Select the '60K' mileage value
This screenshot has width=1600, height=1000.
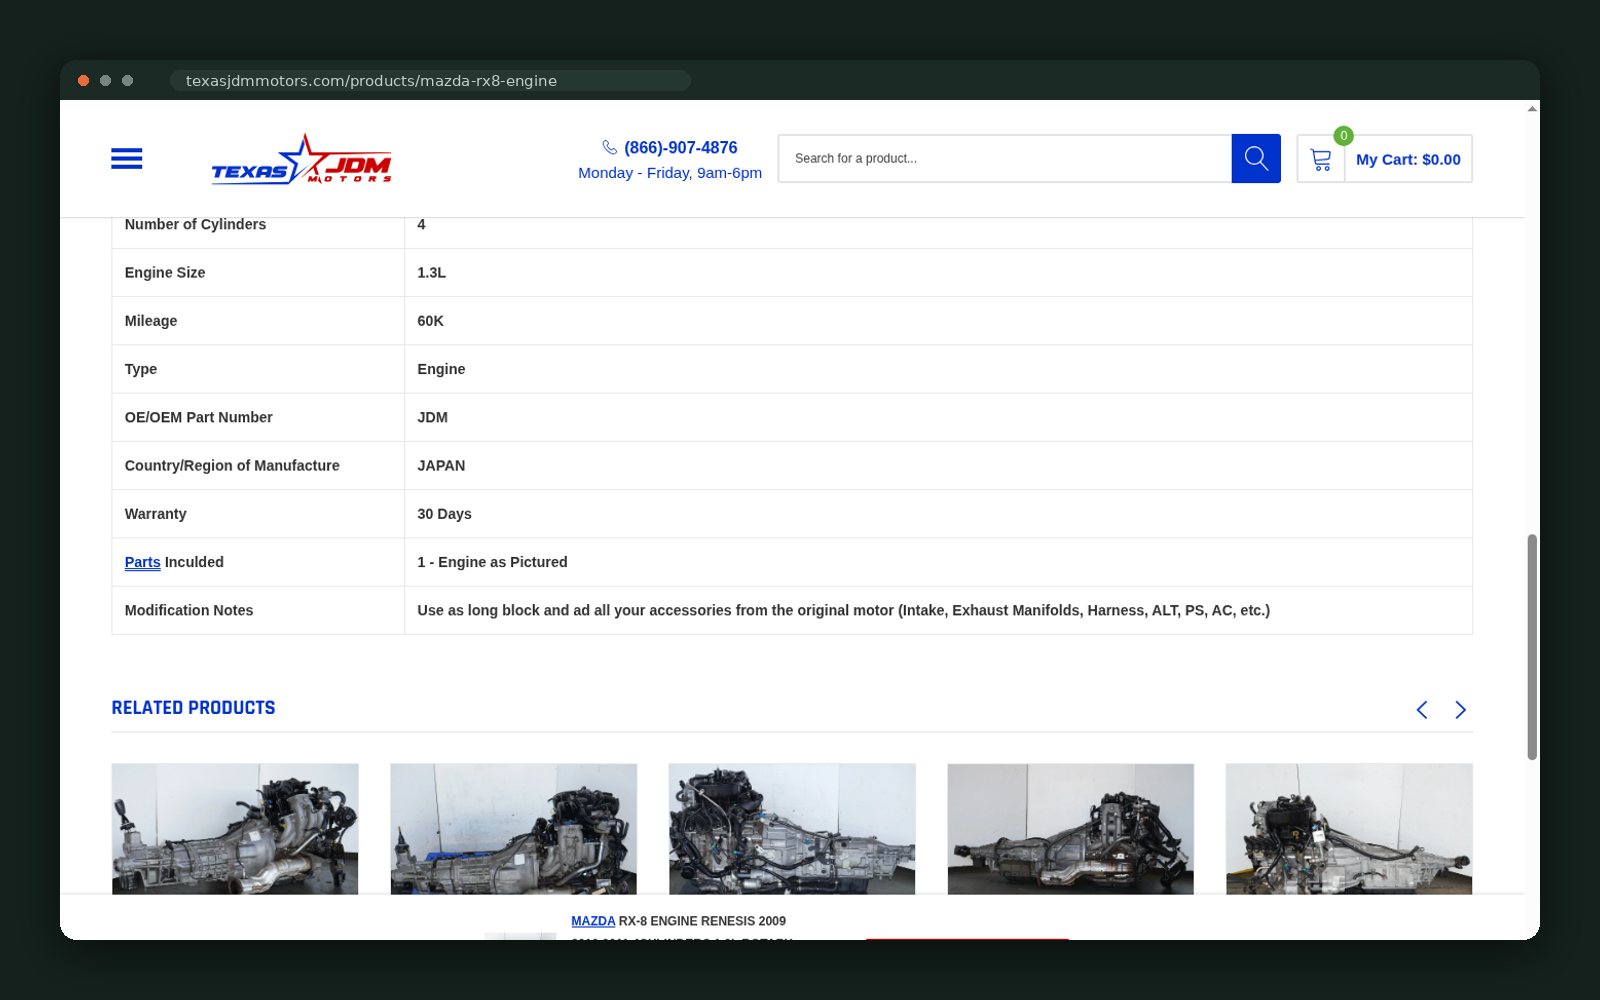pyautogui.click(x=430, y=321)
